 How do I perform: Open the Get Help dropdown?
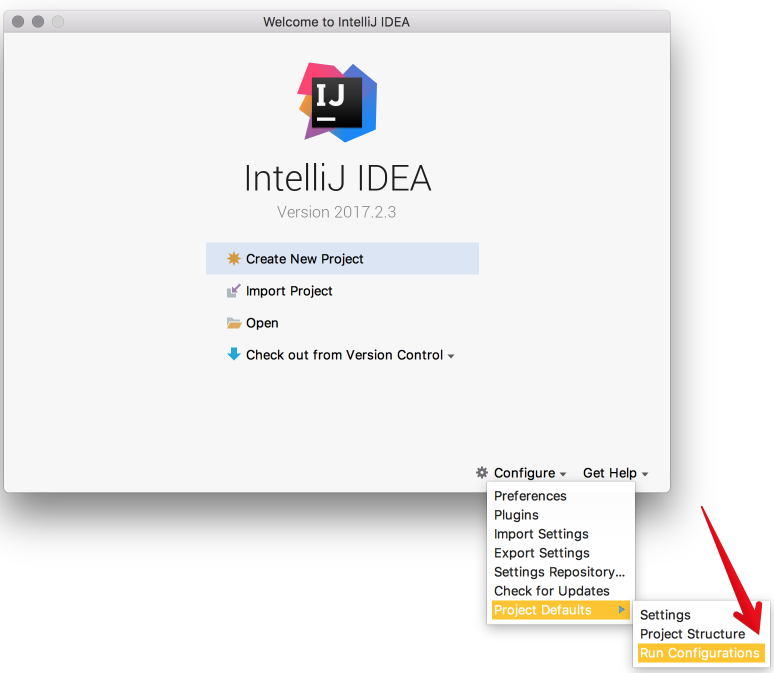[x=615, y=473]
